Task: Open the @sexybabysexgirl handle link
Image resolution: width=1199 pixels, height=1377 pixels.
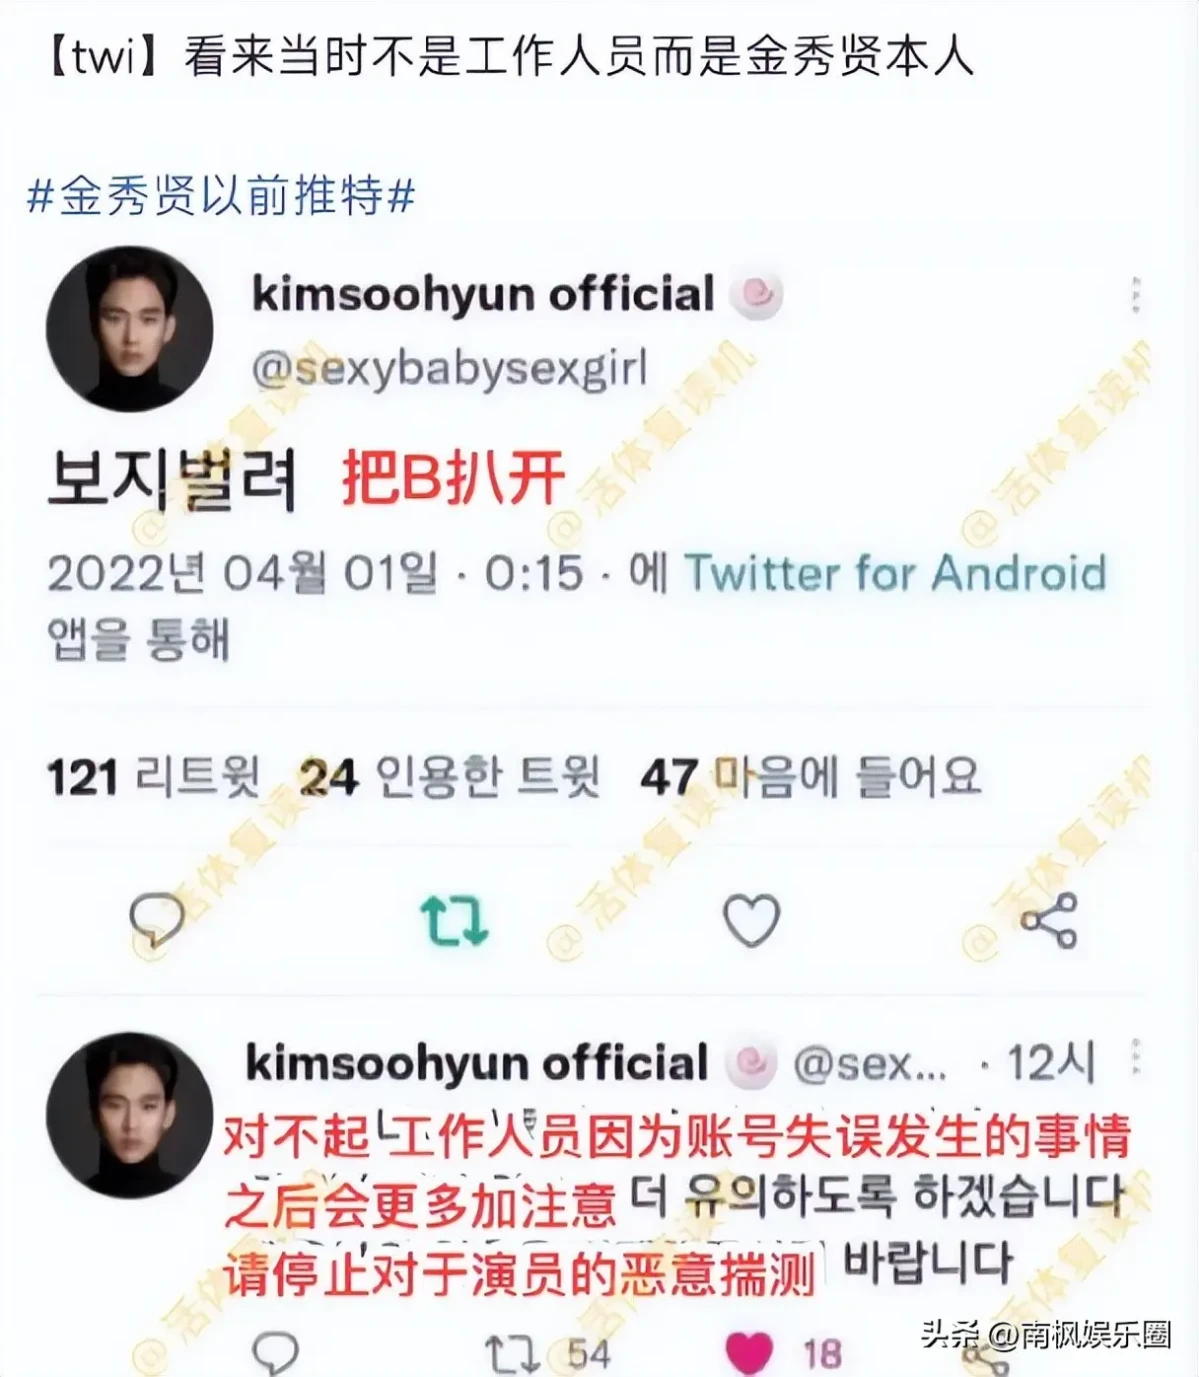Action: click(450, 369)
